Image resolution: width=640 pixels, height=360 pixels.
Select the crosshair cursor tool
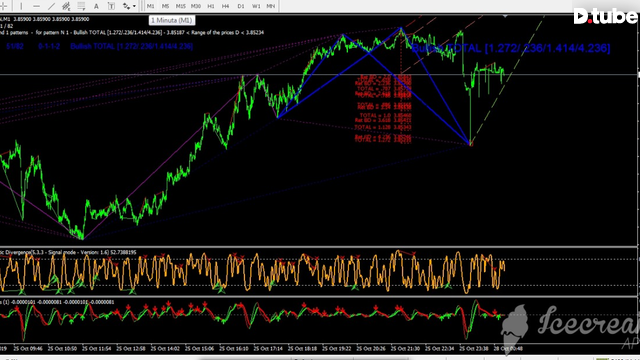(3, 6)
